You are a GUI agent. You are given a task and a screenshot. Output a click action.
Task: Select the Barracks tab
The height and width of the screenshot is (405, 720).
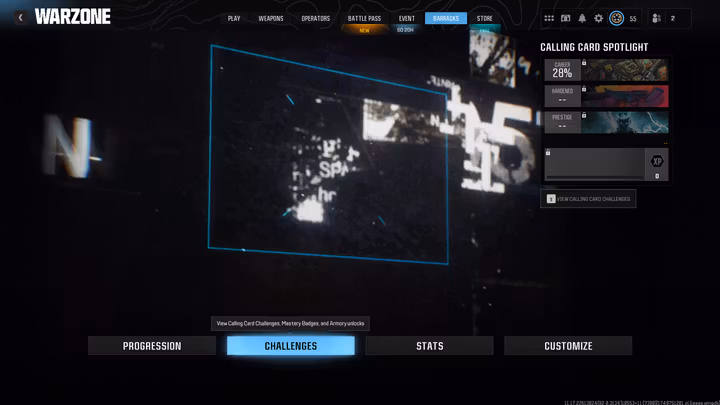(x=446, y=18)
